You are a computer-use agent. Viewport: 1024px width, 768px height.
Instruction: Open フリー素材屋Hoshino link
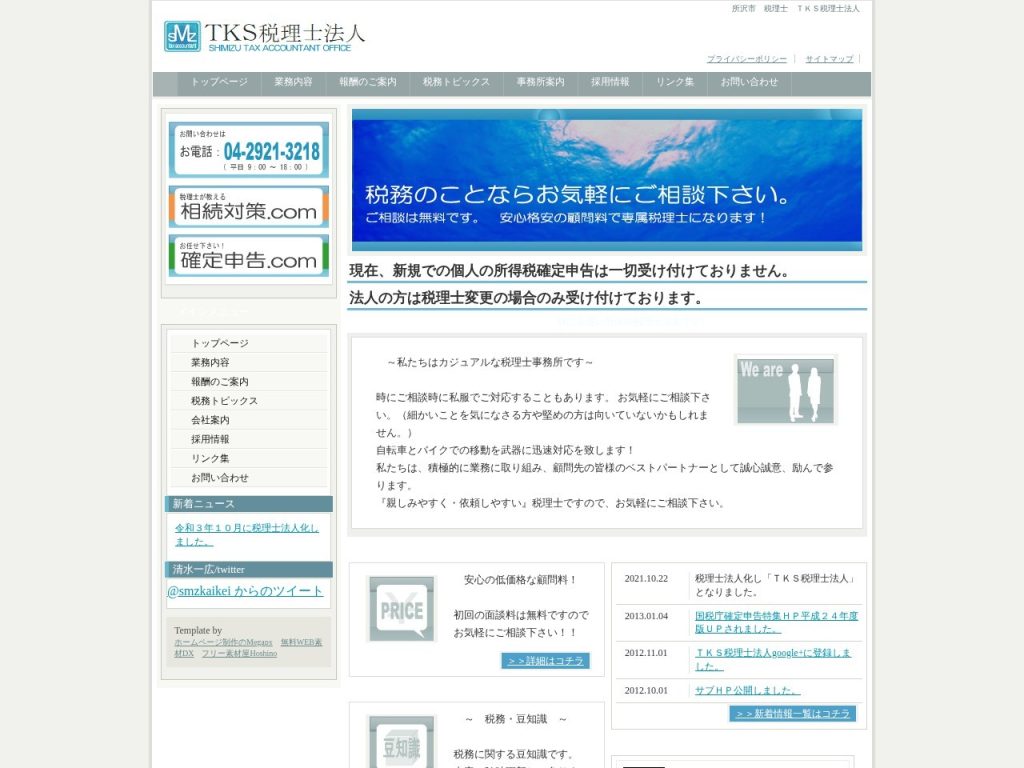tap(239, 653)
